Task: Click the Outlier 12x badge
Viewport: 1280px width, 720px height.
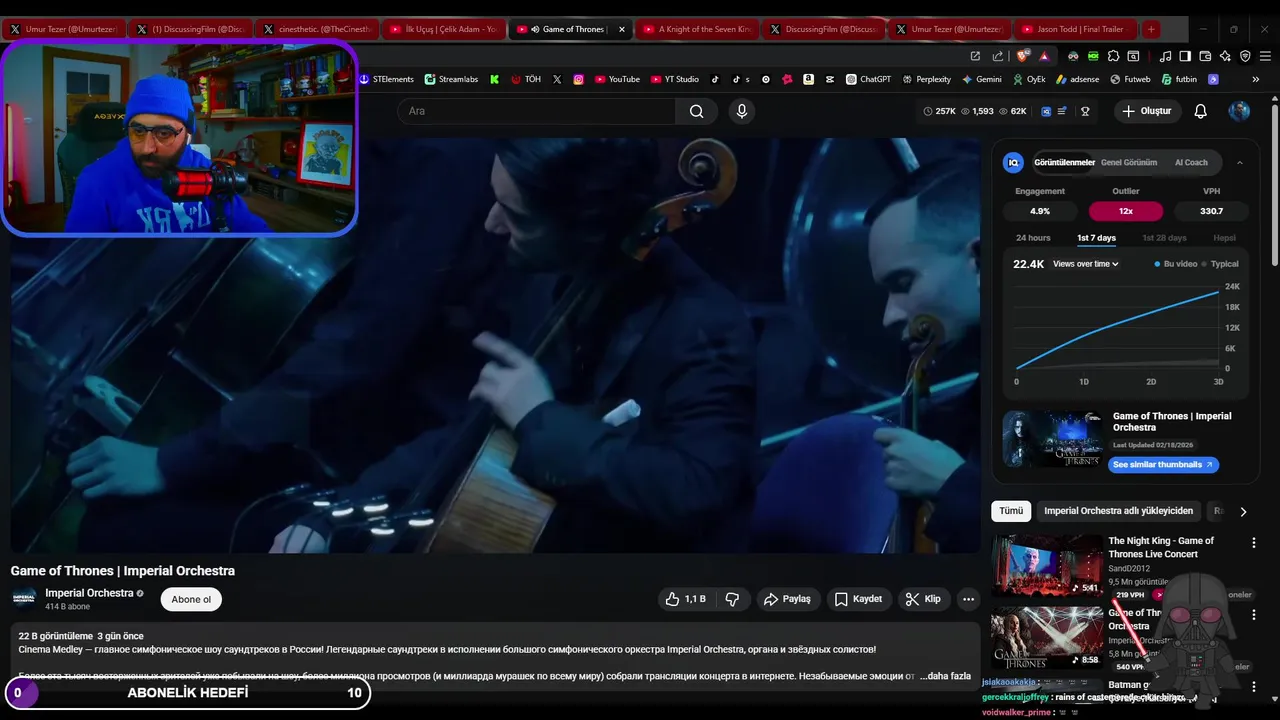Action: click(1125, 211)
